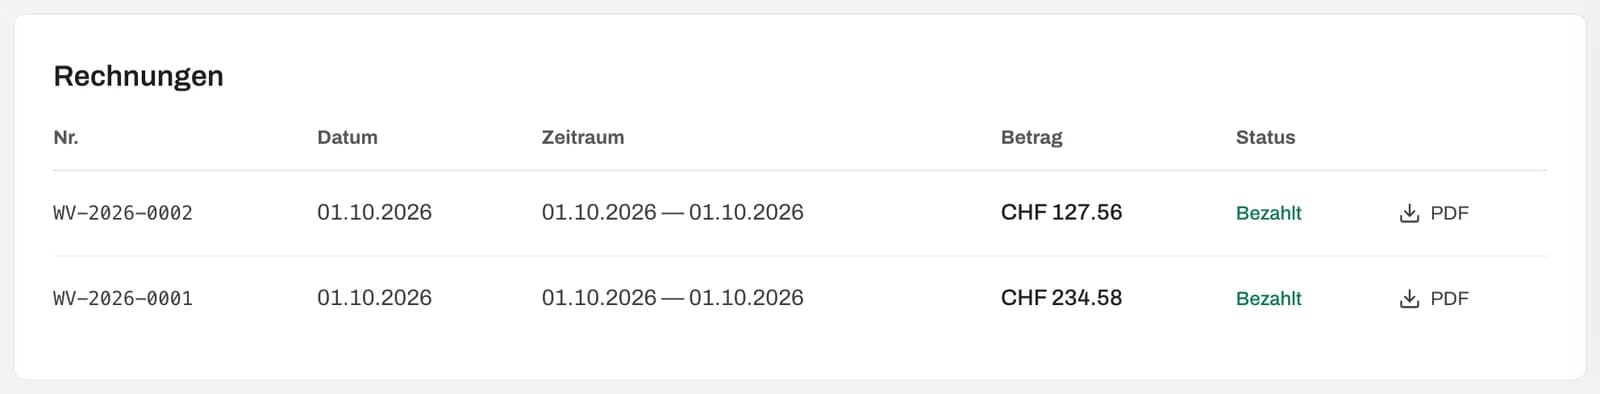Click the Zeitraum range of invoice WV-2026-0002
1600x394 pixels.
tap(673, 212)
